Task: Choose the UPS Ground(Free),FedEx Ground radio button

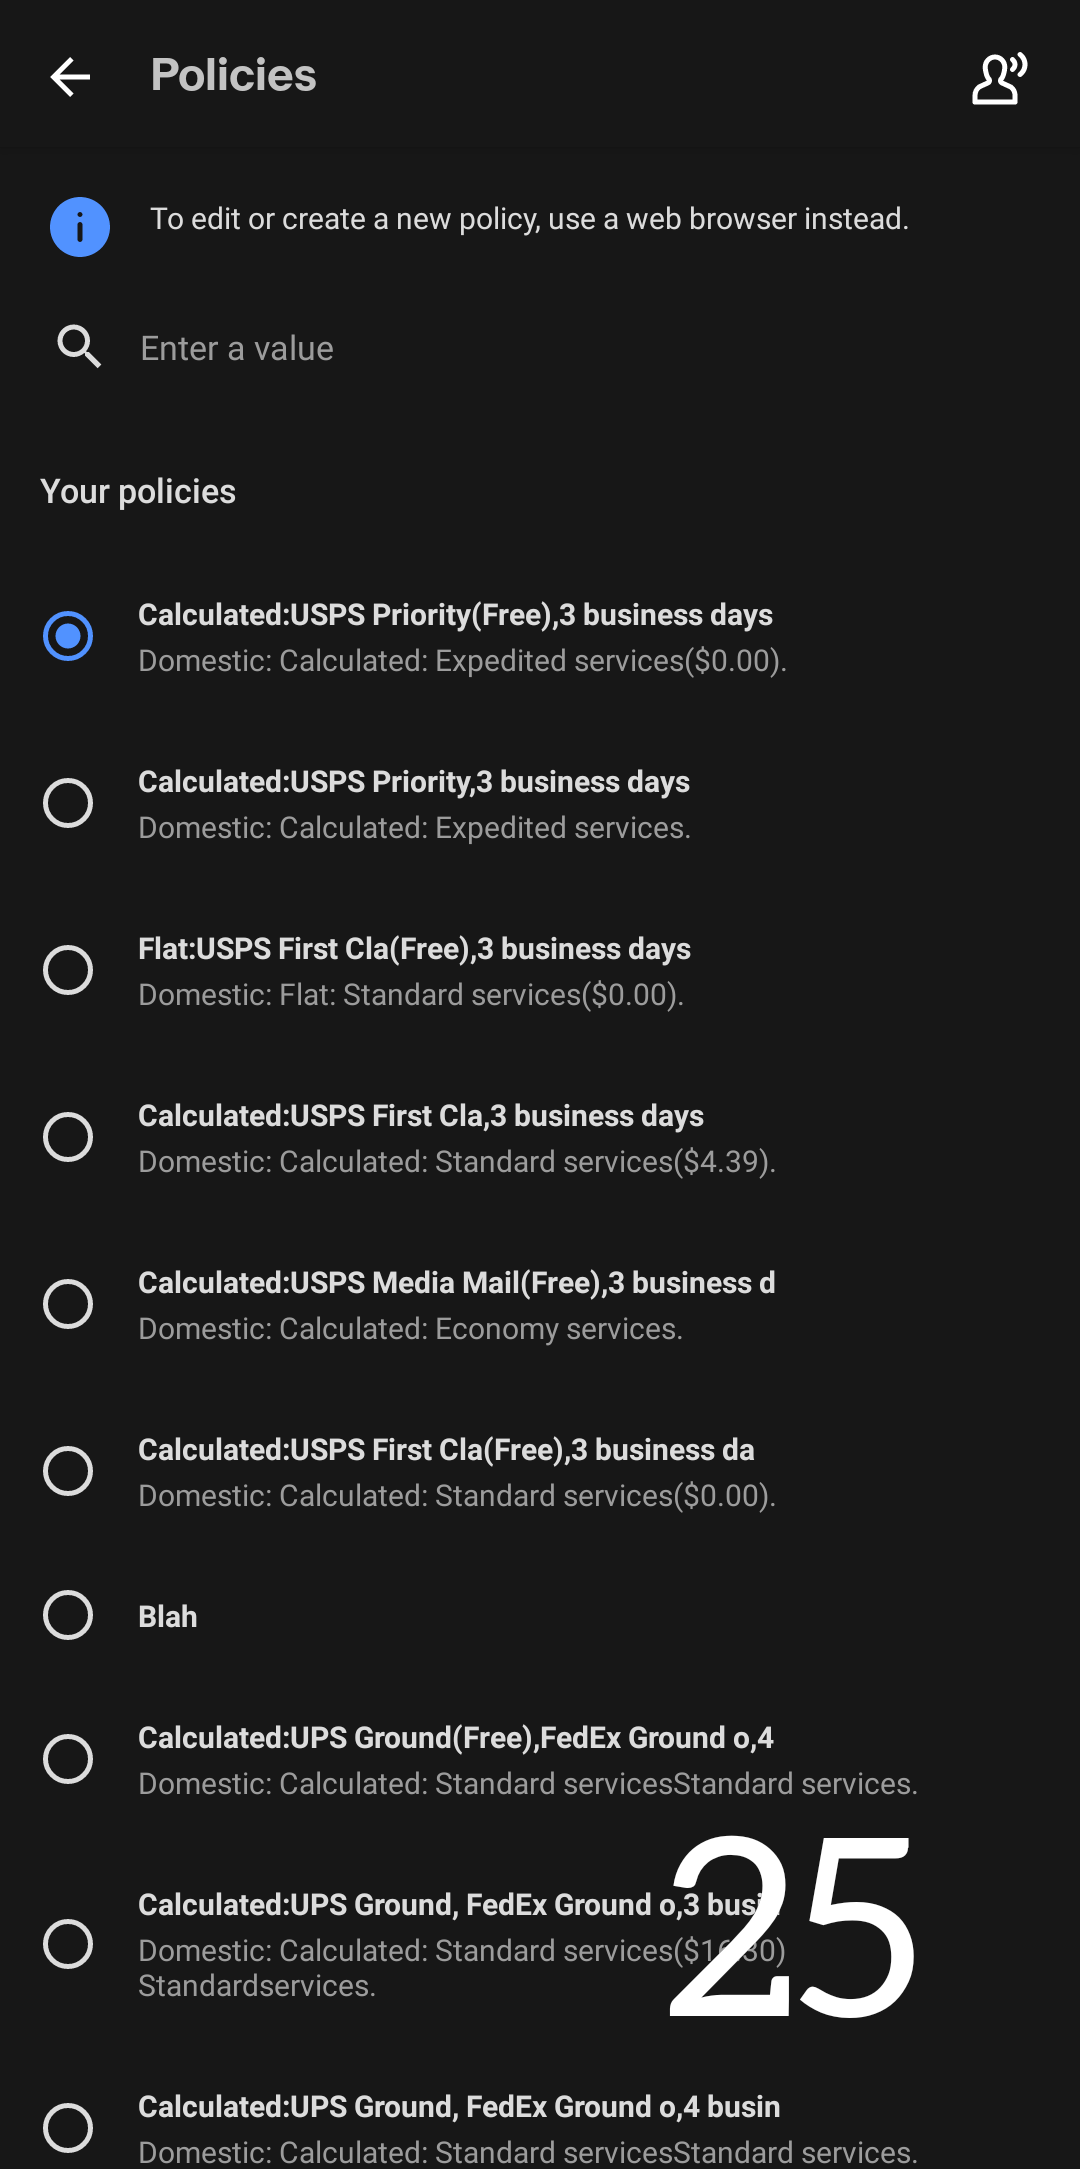Action: (68, 1759)
